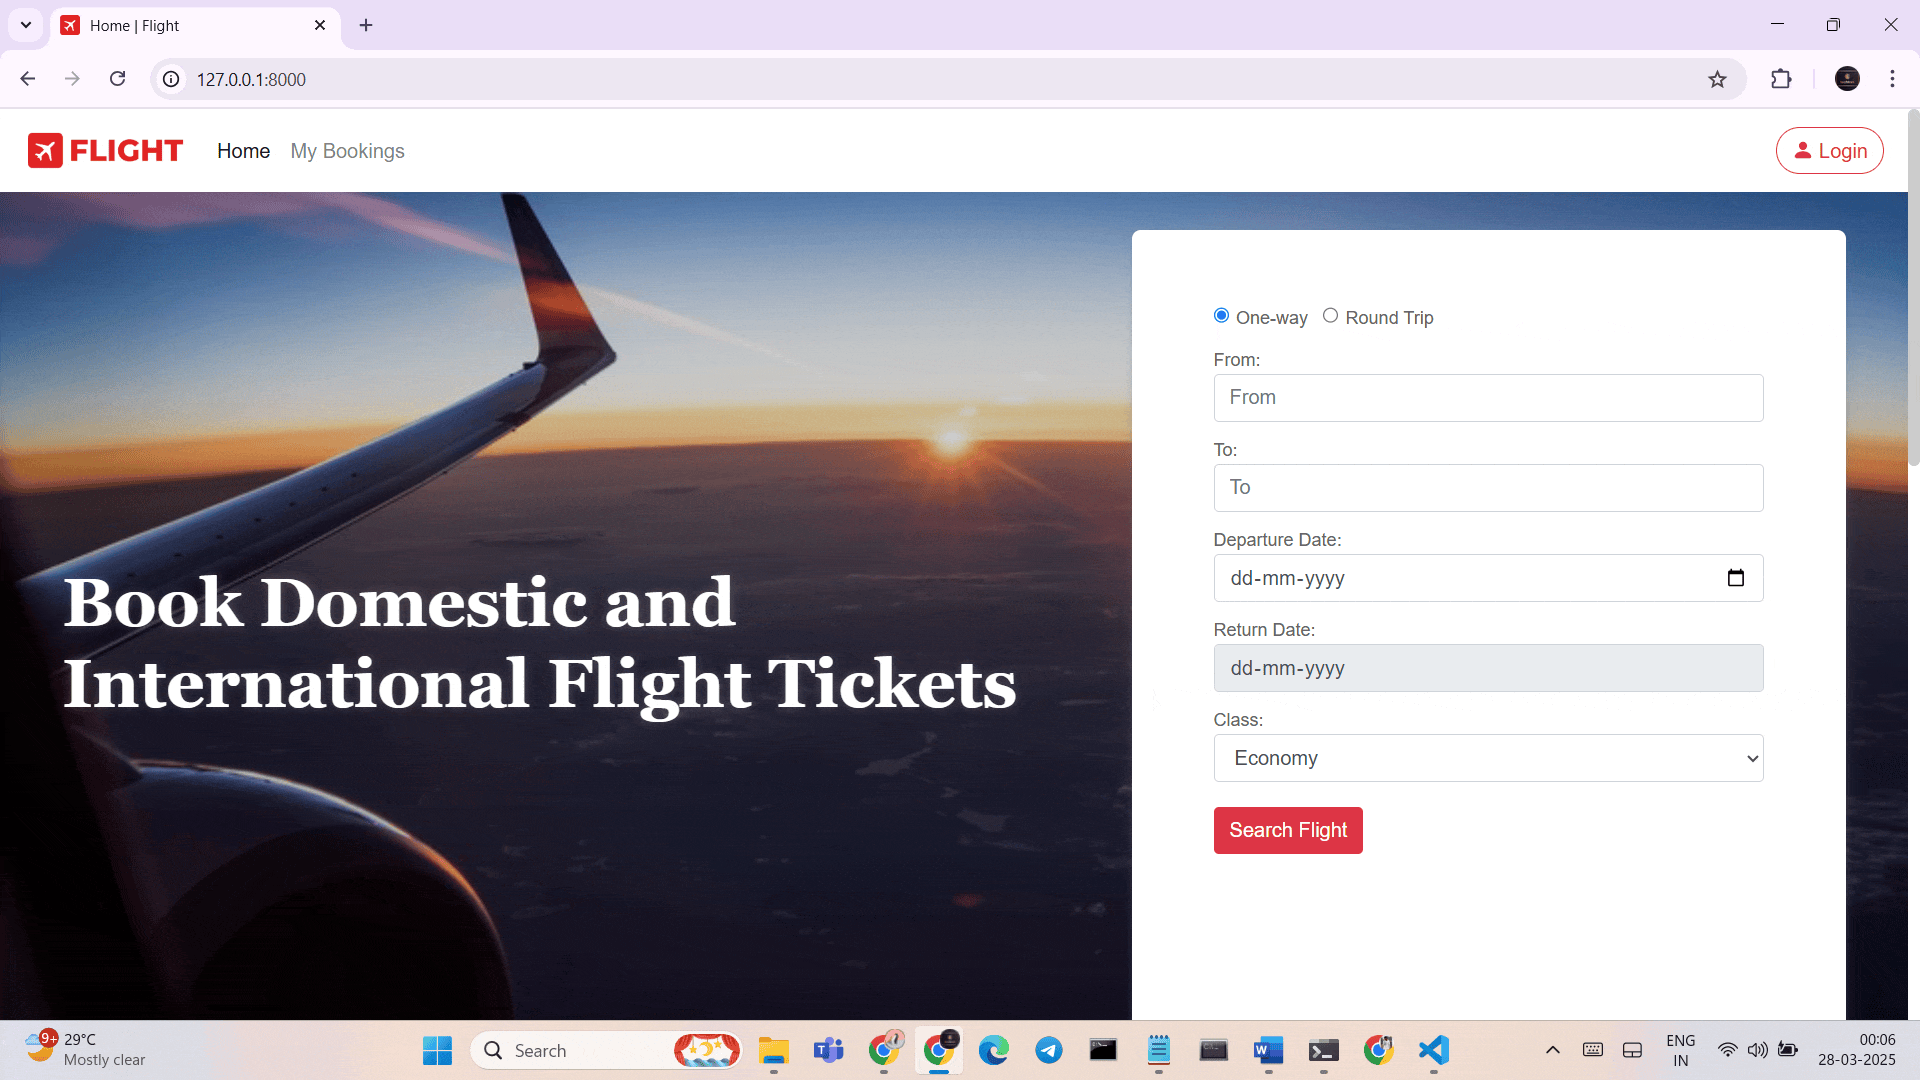Open the My Bookings nav item
This screenshot has width=1920, height=1080.
pos(347,151)
